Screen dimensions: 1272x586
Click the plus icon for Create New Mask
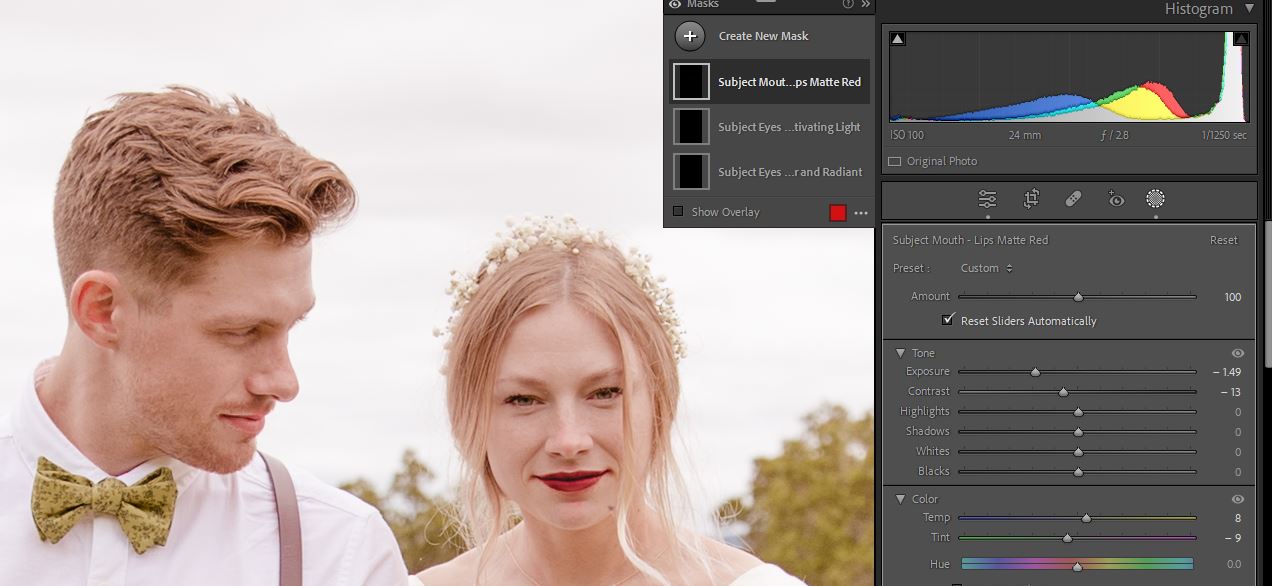point(689,36)
